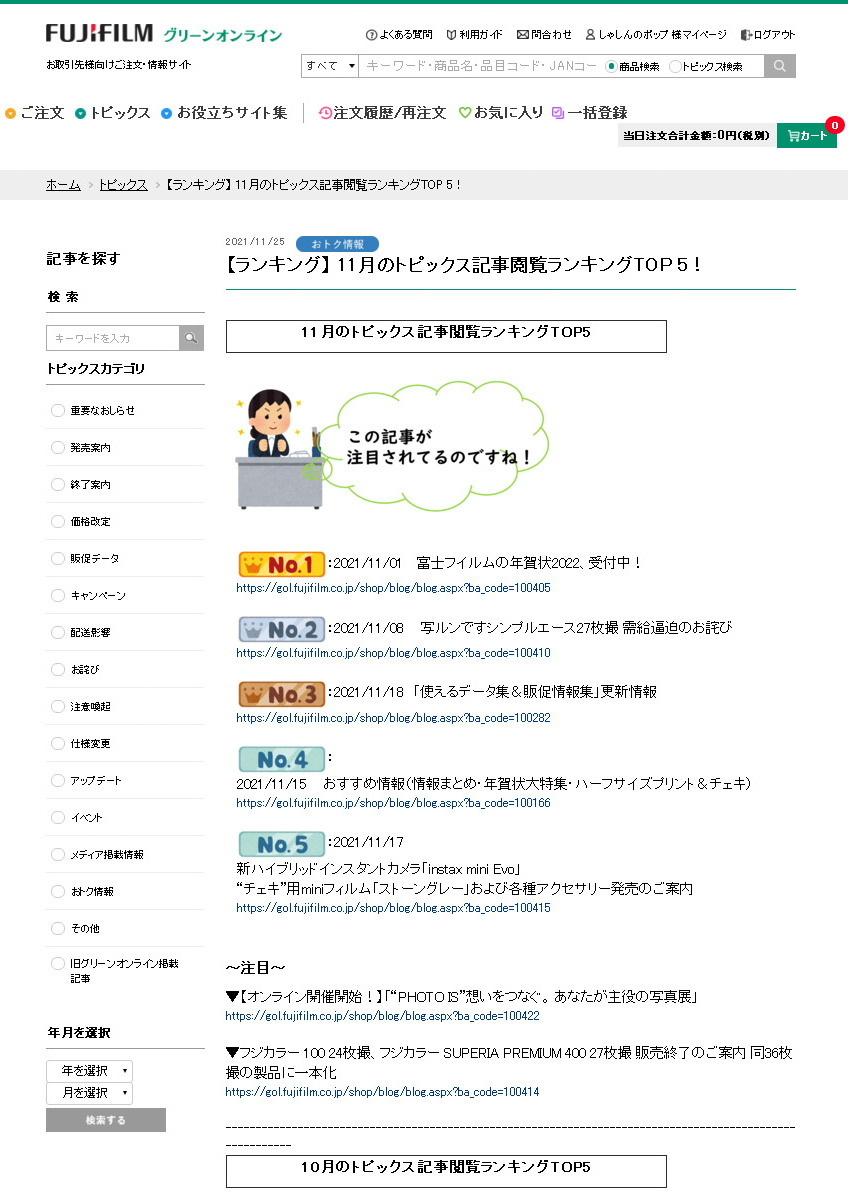
Task: Select the トピックス検索 radio button
Action: [x=675, y=67]
